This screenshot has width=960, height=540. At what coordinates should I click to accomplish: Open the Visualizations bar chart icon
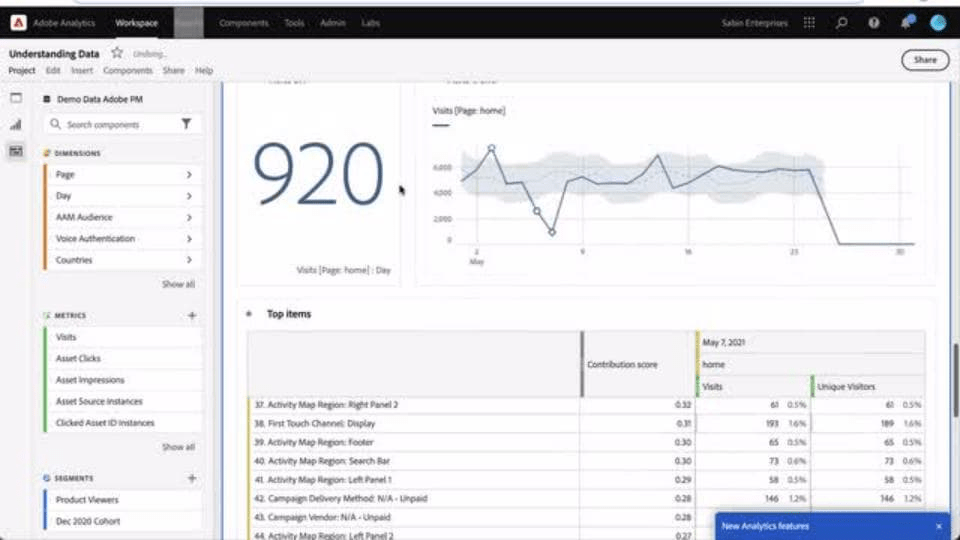pyautogui.click(x=16, y=125)
